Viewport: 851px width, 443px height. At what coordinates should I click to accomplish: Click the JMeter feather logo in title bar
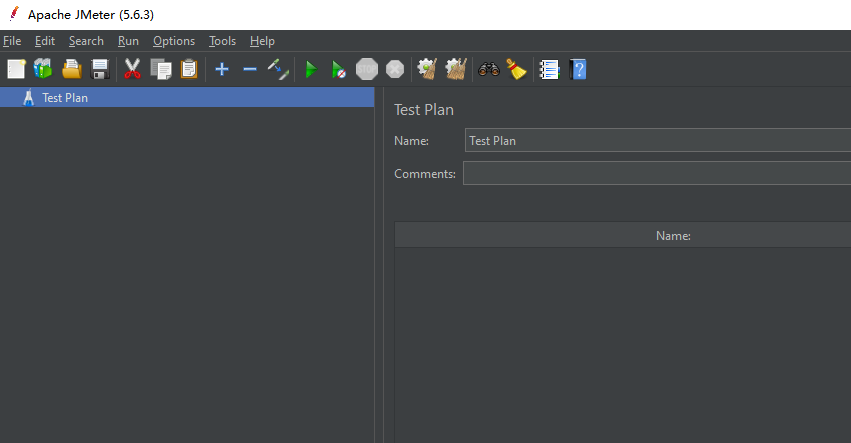click(14, 14)
